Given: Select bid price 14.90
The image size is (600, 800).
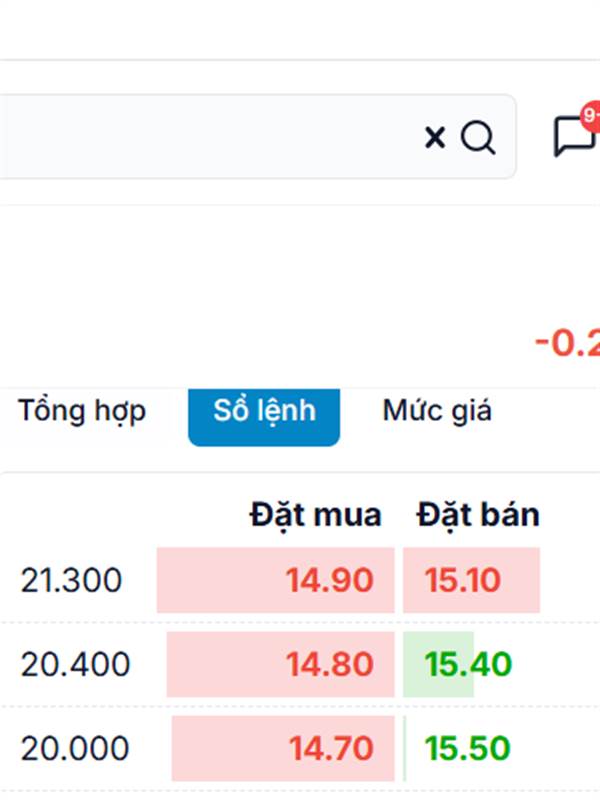Looking at the screenshot, I should click(x=329, y=580).
